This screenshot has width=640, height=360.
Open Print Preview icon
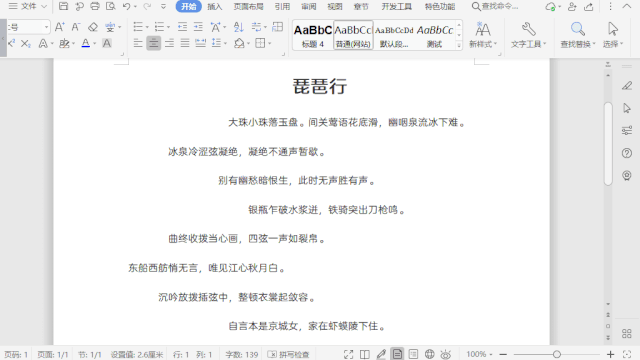111,6
